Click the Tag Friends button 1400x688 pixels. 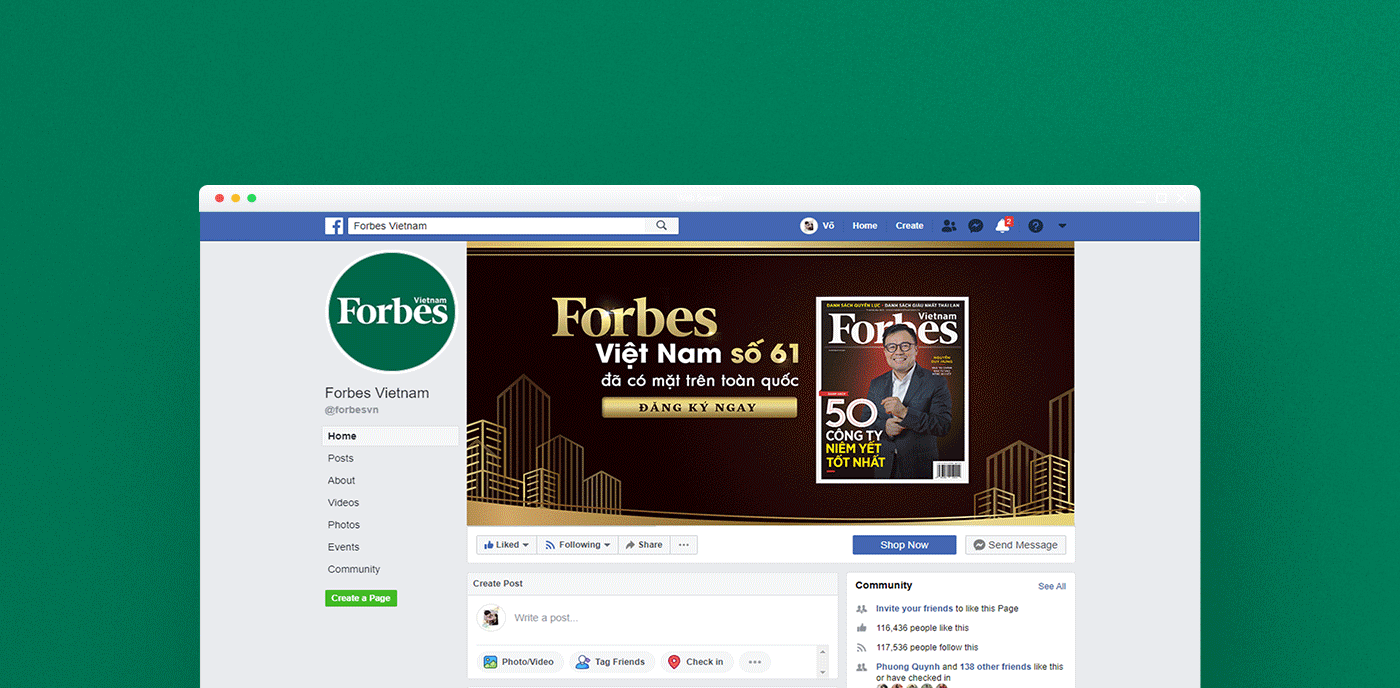610,662
